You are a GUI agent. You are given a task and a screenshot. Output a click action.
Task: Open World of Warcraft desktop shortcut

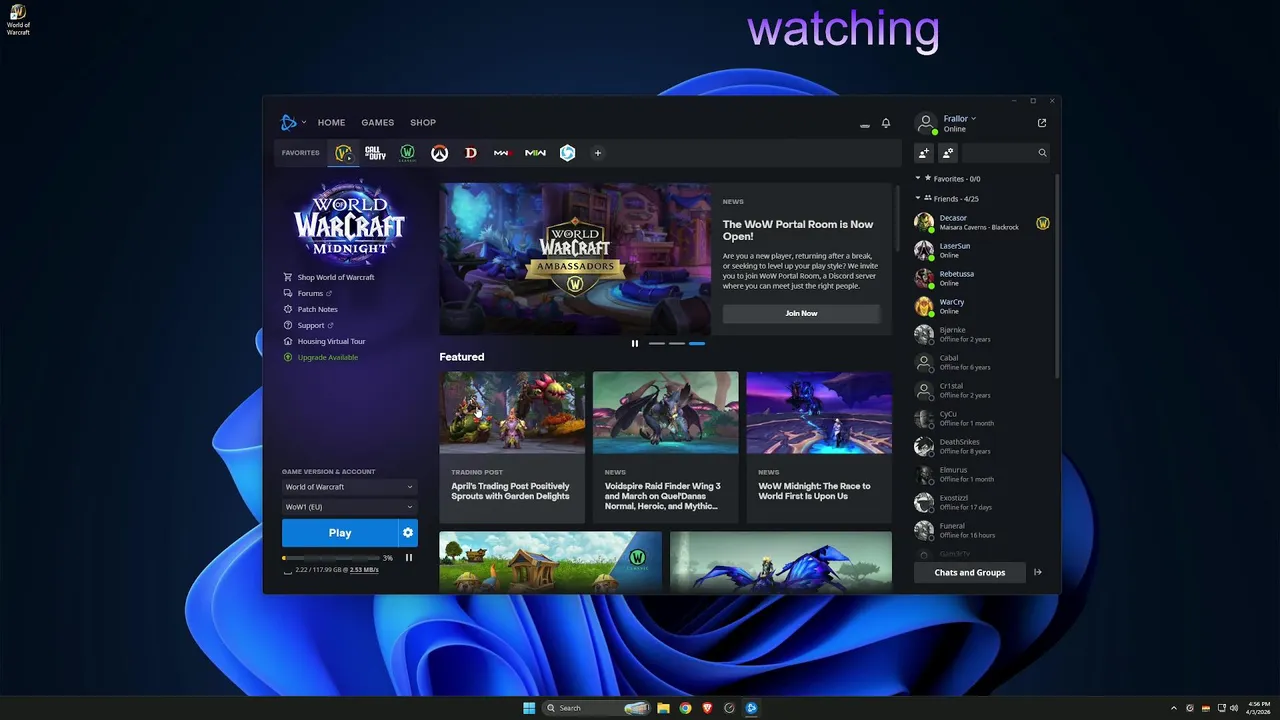tap(18, 19)
